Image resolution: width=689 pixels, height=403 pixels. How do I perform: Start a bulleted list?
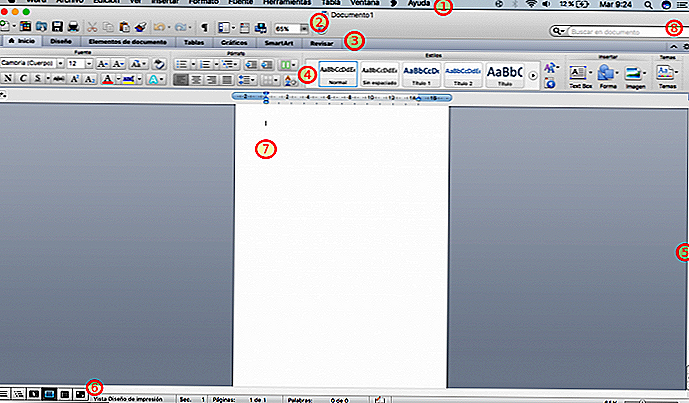click(183, 63)
